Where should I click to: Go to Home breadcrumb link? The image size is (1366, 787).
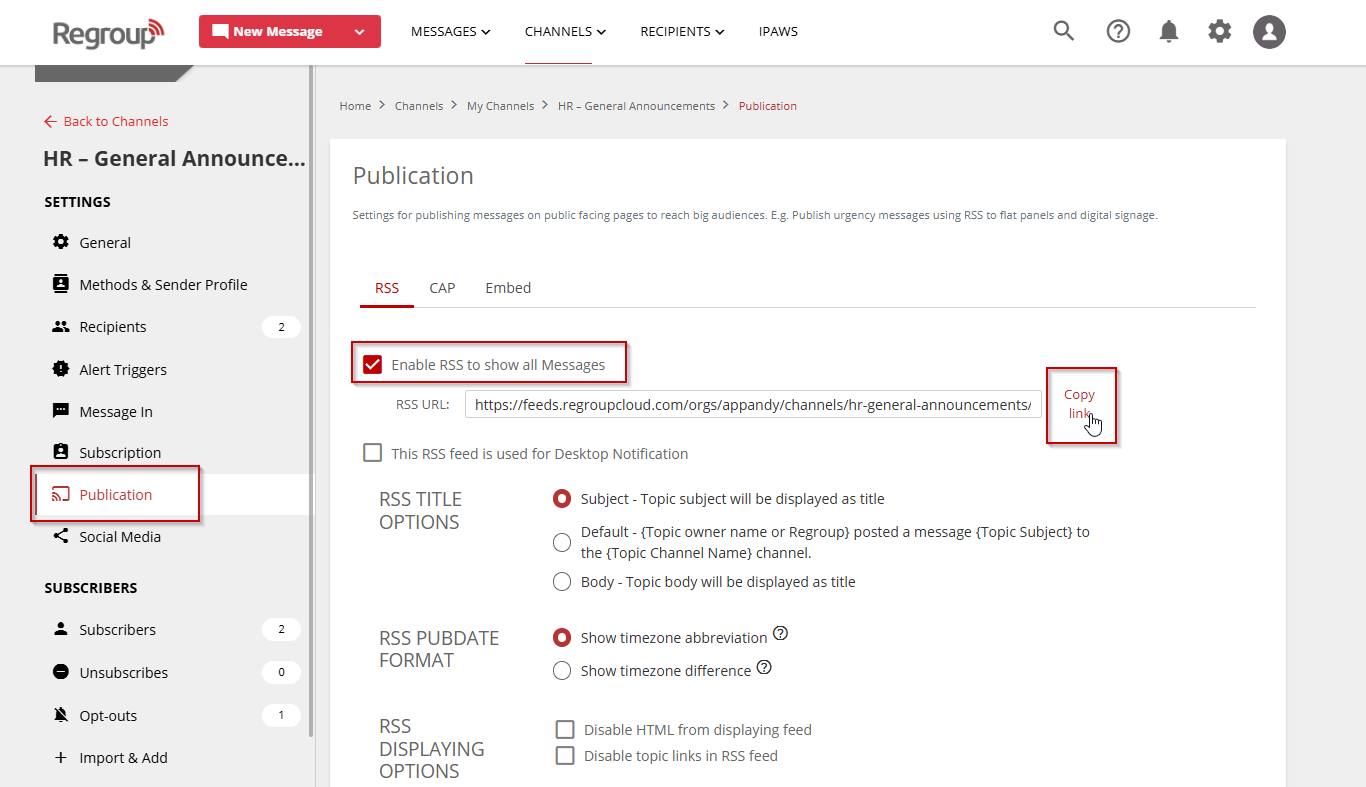355,106
